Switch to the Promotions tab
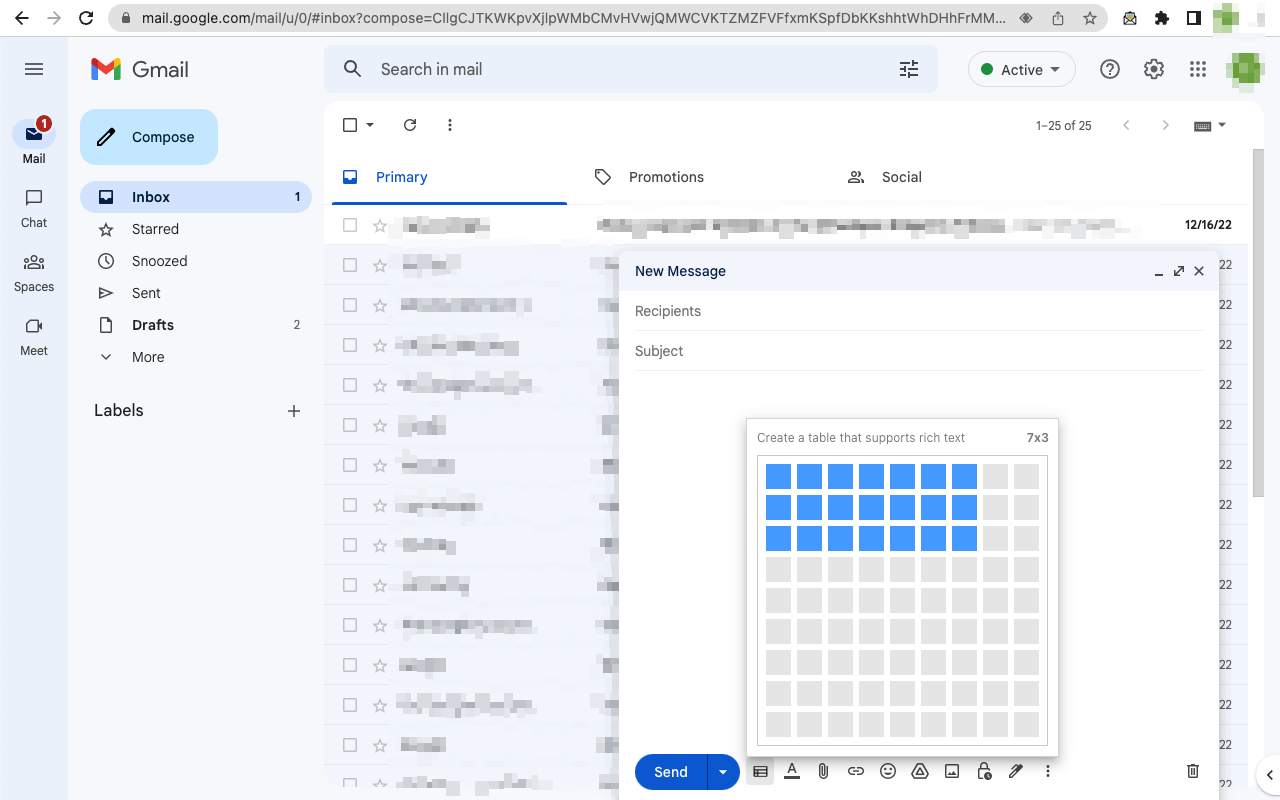Image resolution: width=1280 pixels, height=800 pixels. point(664,177)
